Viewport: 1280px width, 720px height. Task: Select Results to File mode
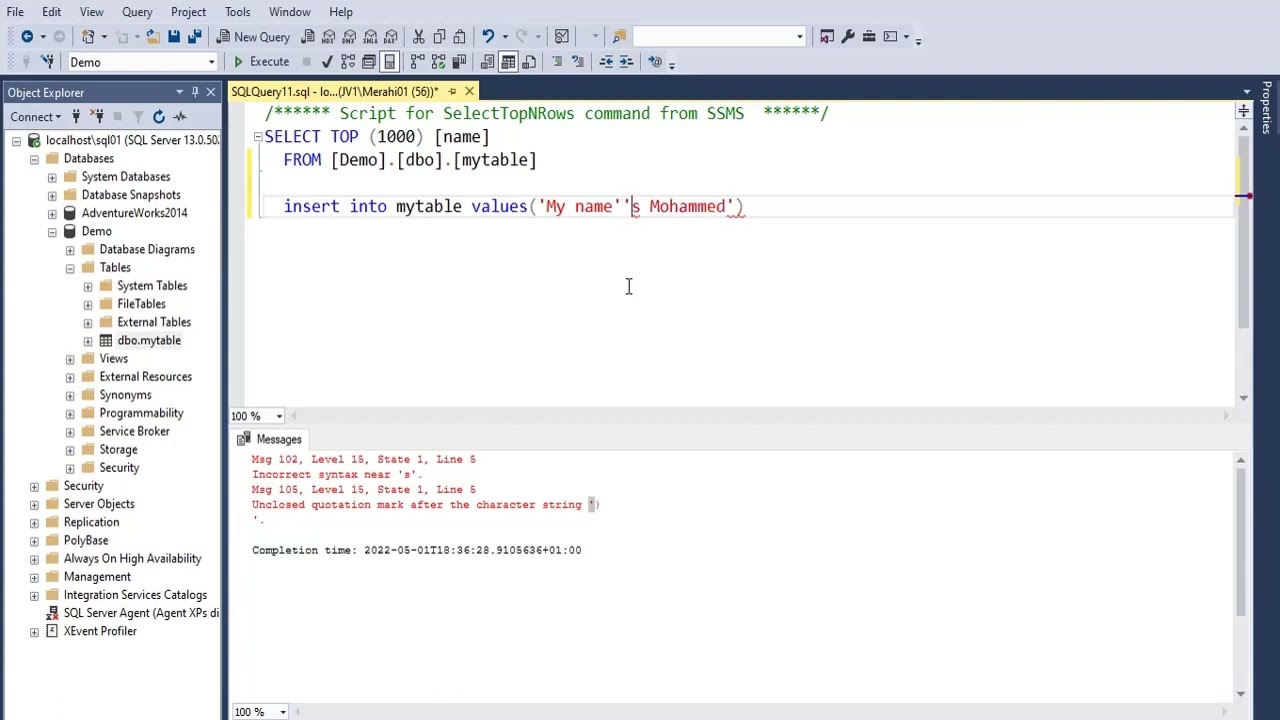(529, 62)
